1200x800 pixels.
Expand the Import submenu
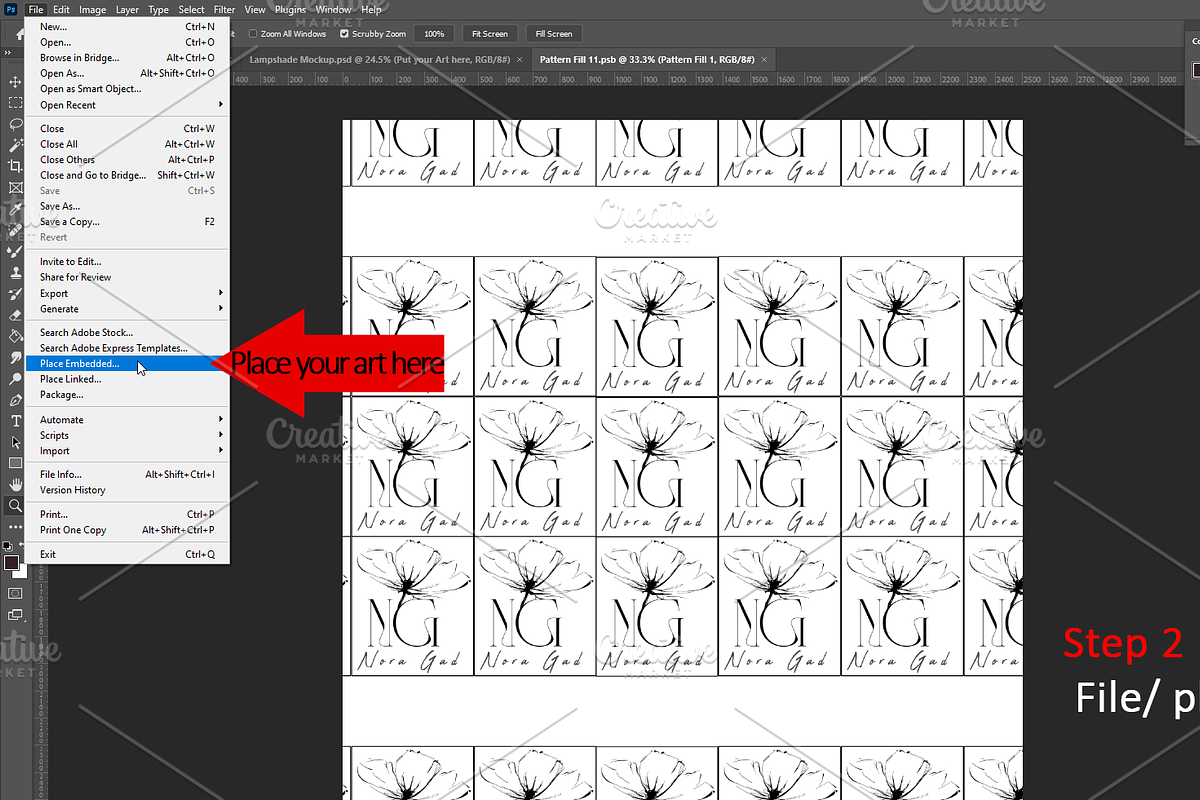click(x=127, y=451)
